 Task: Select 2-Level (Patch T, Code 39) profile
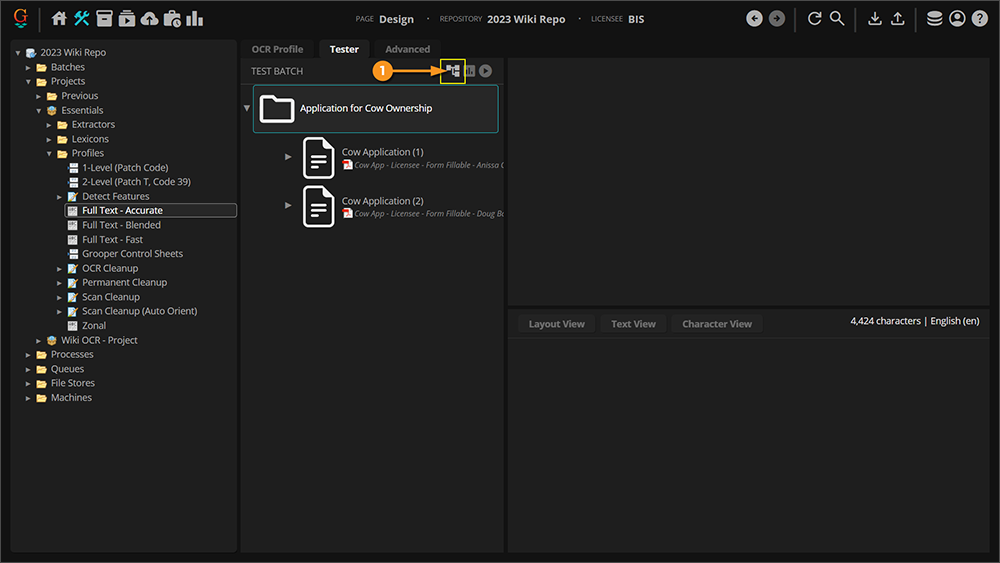point(136,182)
